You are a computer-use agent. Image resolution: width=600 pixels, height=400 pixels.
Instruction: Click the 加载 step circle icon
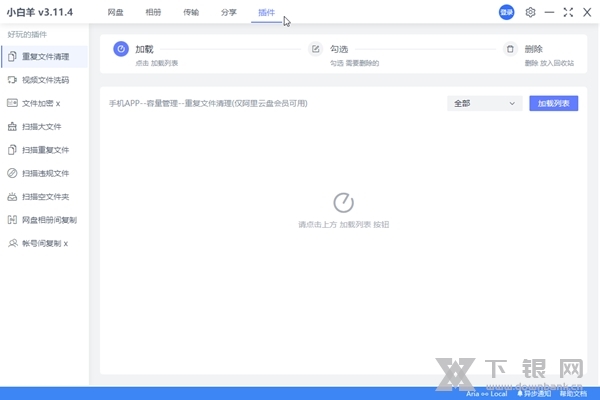coord(121,49)
